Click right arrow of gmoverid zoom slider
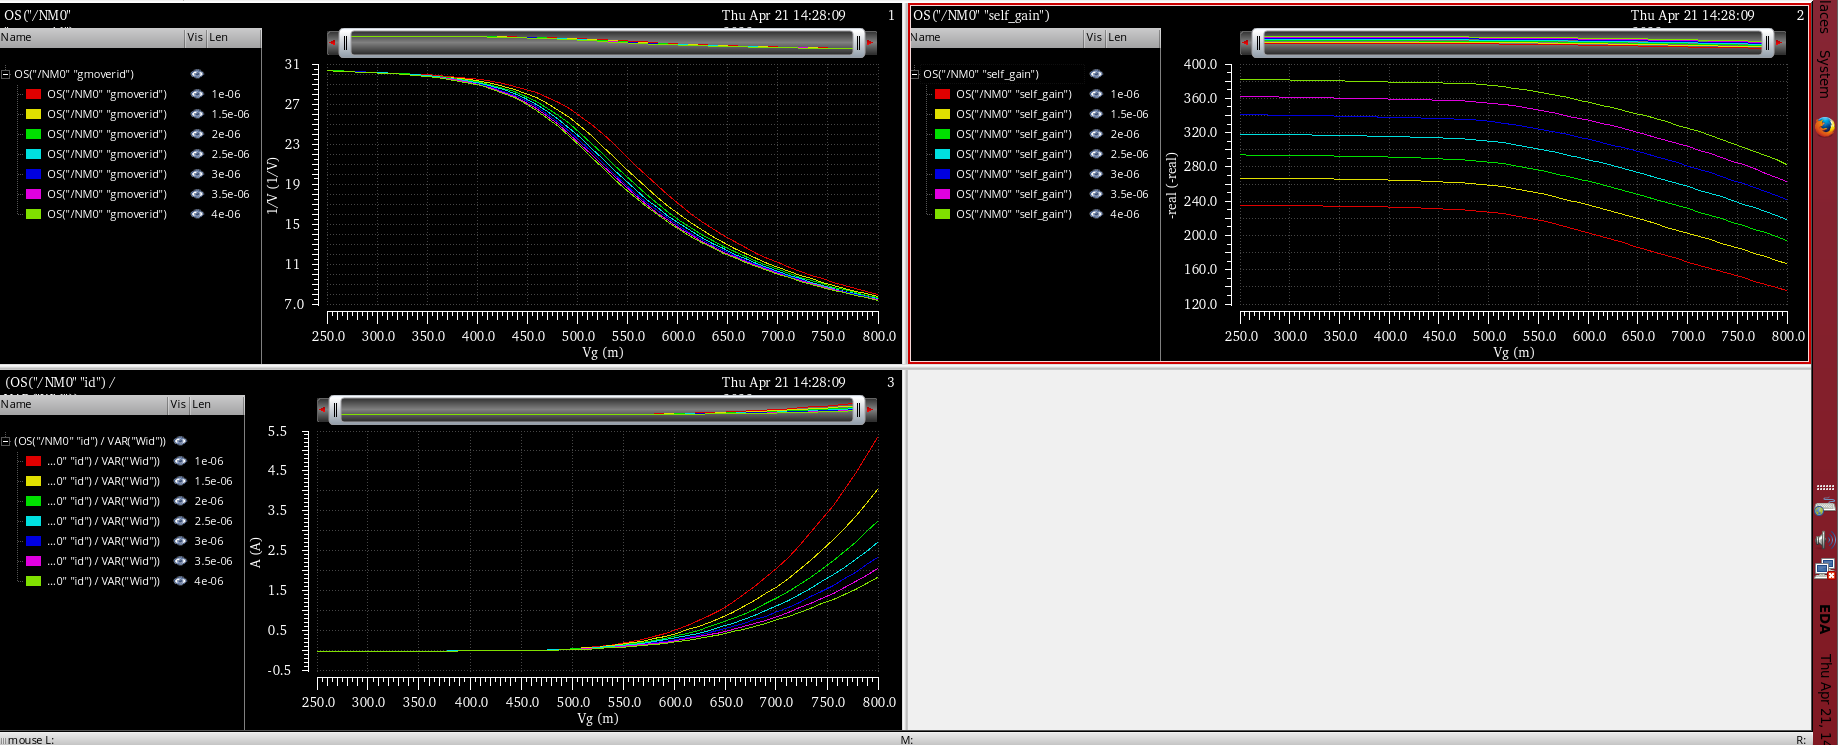The width and height of the screenshot is (1838, 745). coord(871,43)
